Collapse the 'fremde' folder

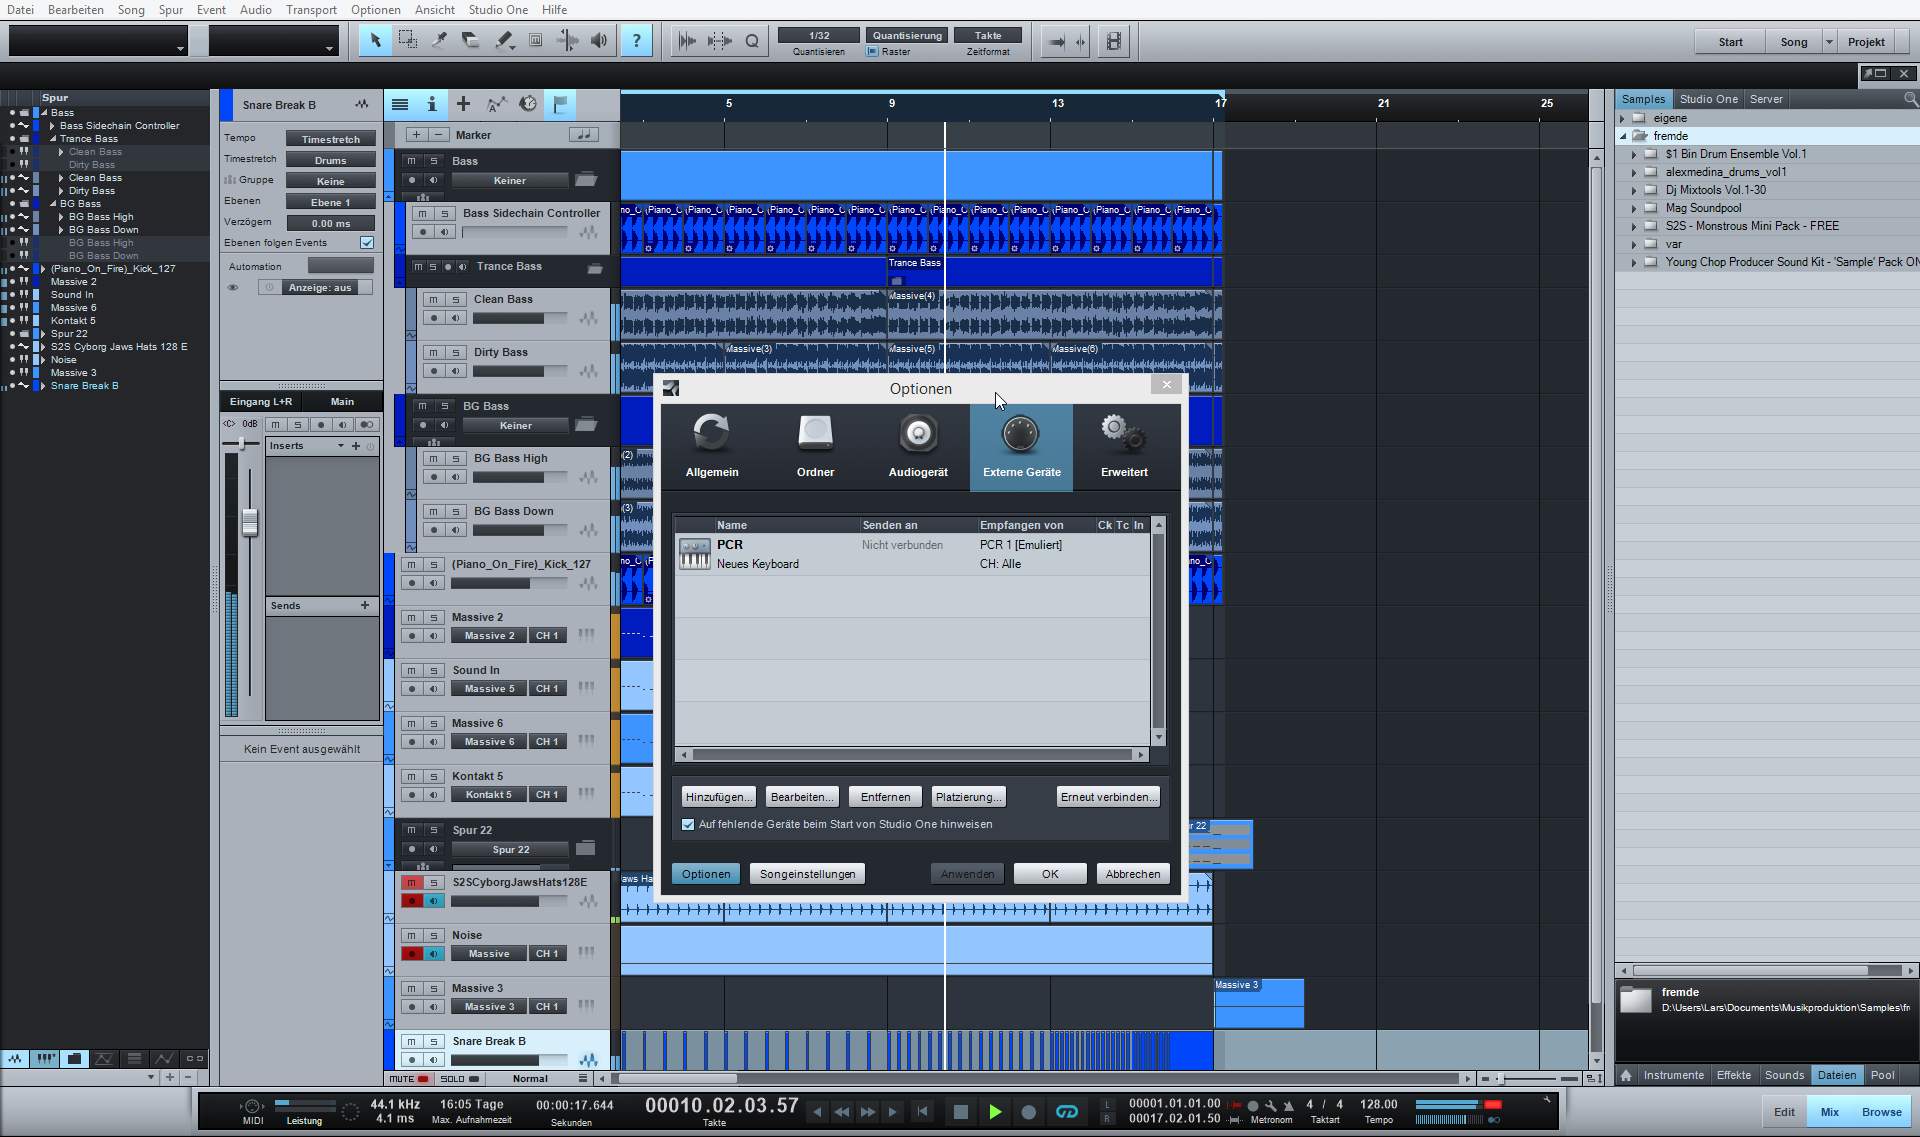pos(1624,135)
